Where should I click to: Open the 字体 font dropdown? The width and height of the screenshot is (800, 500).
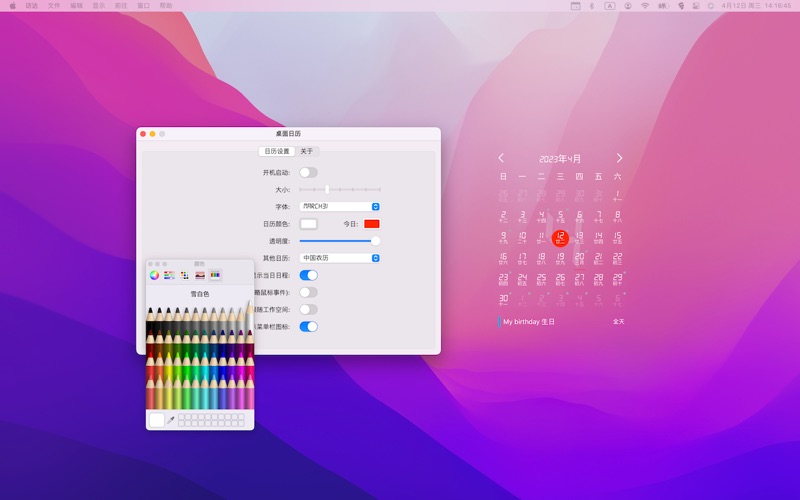pos(340,207)
